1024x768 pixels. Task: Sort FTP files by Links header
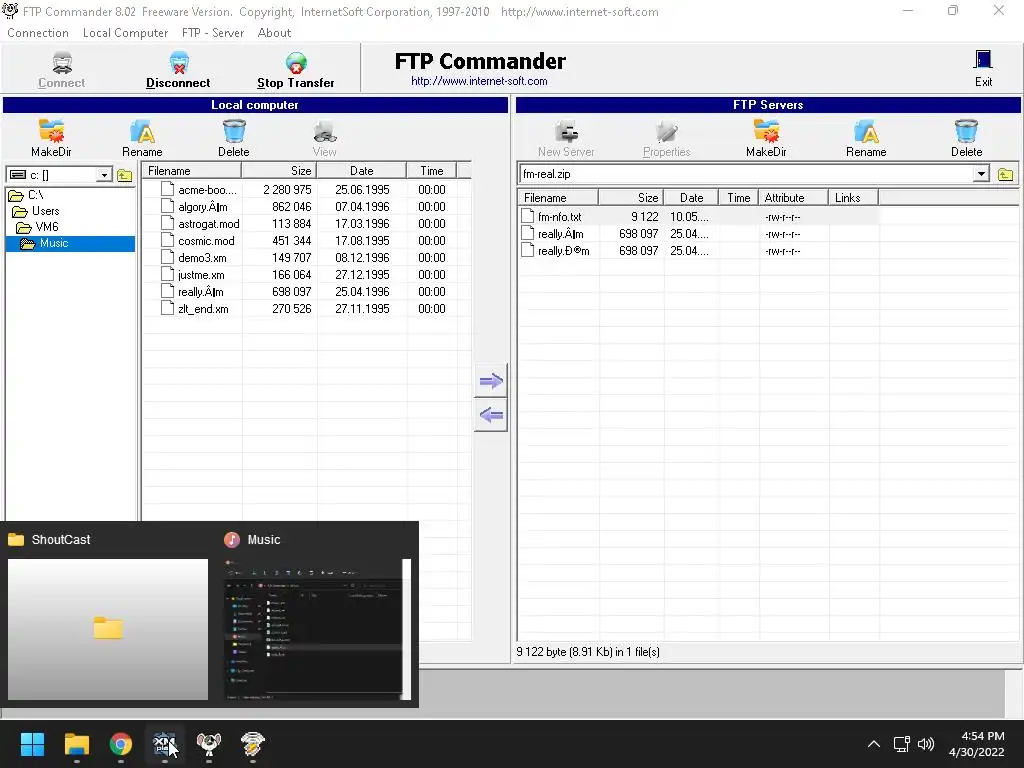pos(853,198)
